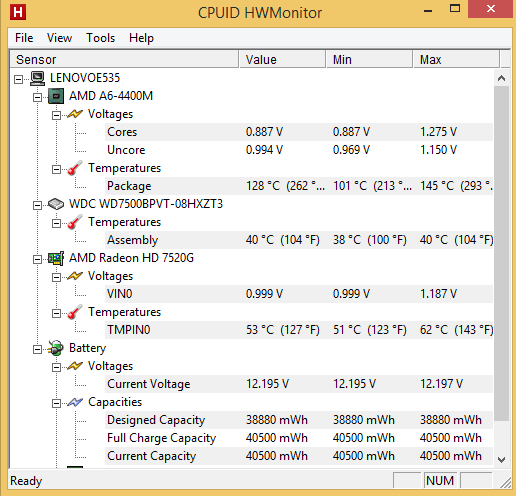This screenshot has height=496, width=516.
Task: Open the Tools menu
Action: pyautogui.click(x=100, y=38)
